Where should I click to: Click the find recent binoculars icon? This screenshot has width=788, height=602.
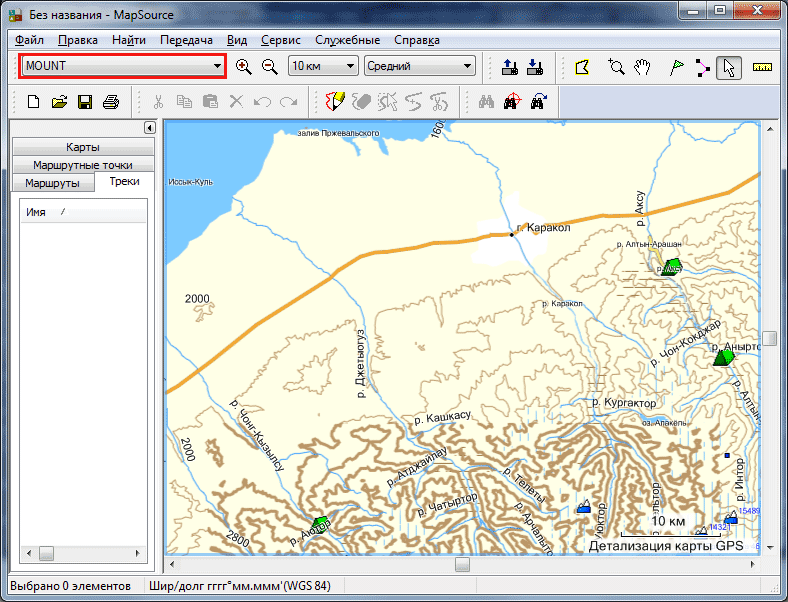(538, 102)
